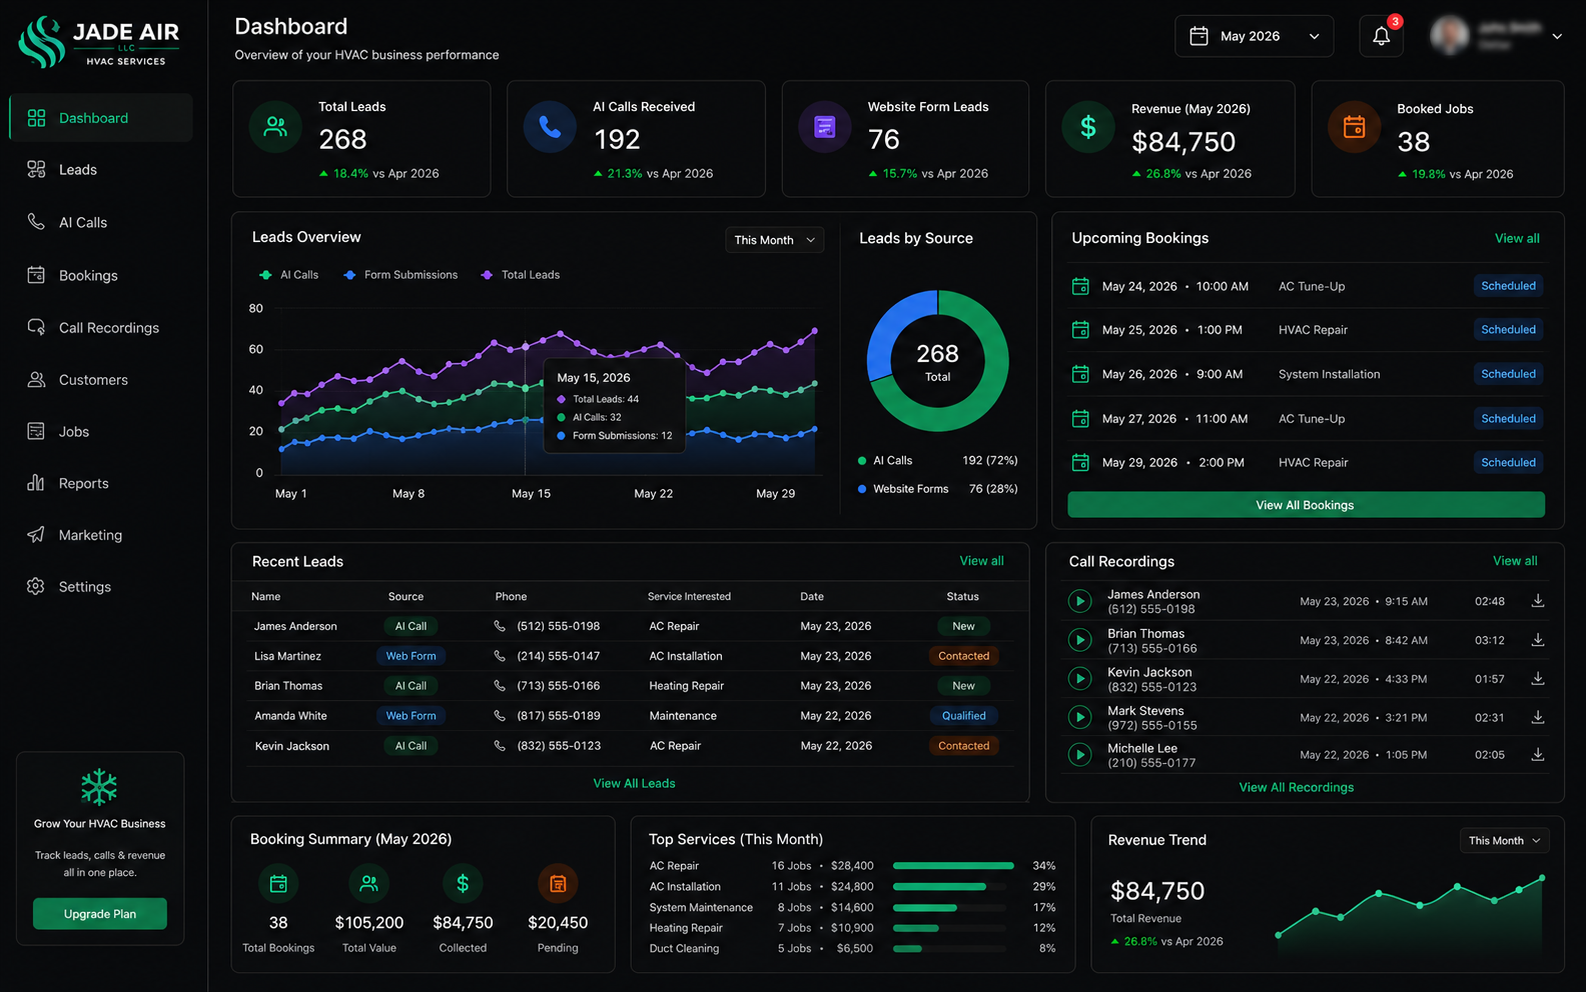Click the phone icon beside (214) 555-0147
This screenshot has height=992, width=1586.
pyautogui.click(x=499, y=656)
